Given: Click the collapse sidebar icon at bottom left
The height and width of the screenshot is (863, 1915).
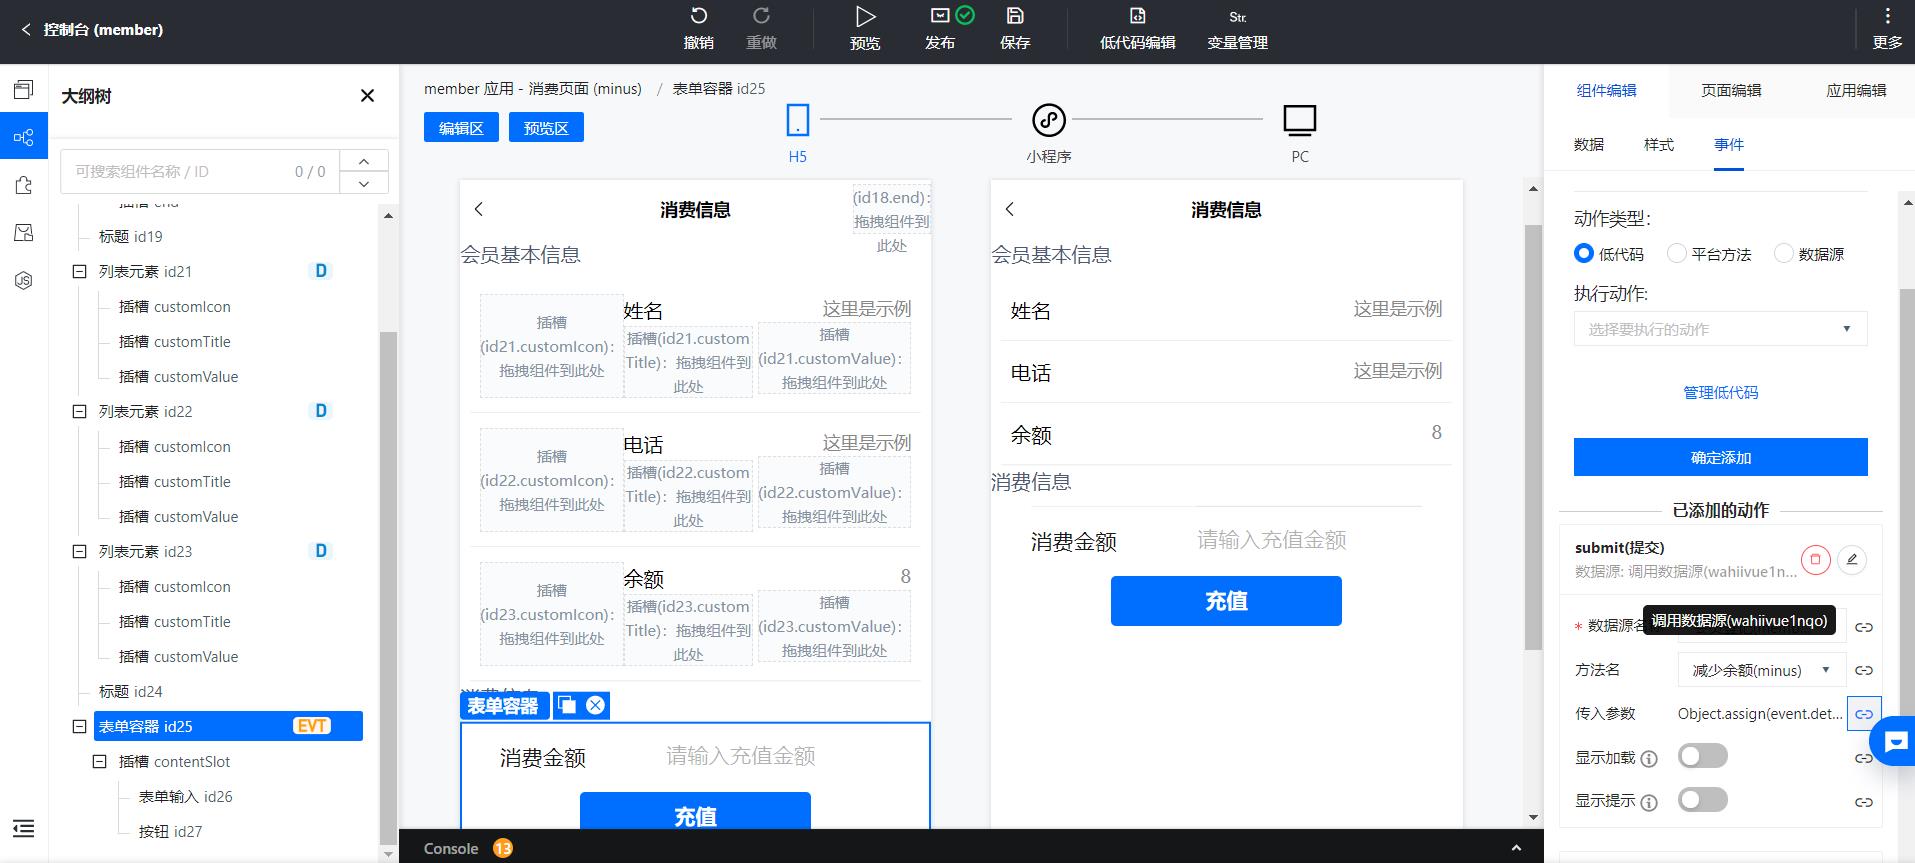Looking at the screenshot, I should tap(24, 828).
